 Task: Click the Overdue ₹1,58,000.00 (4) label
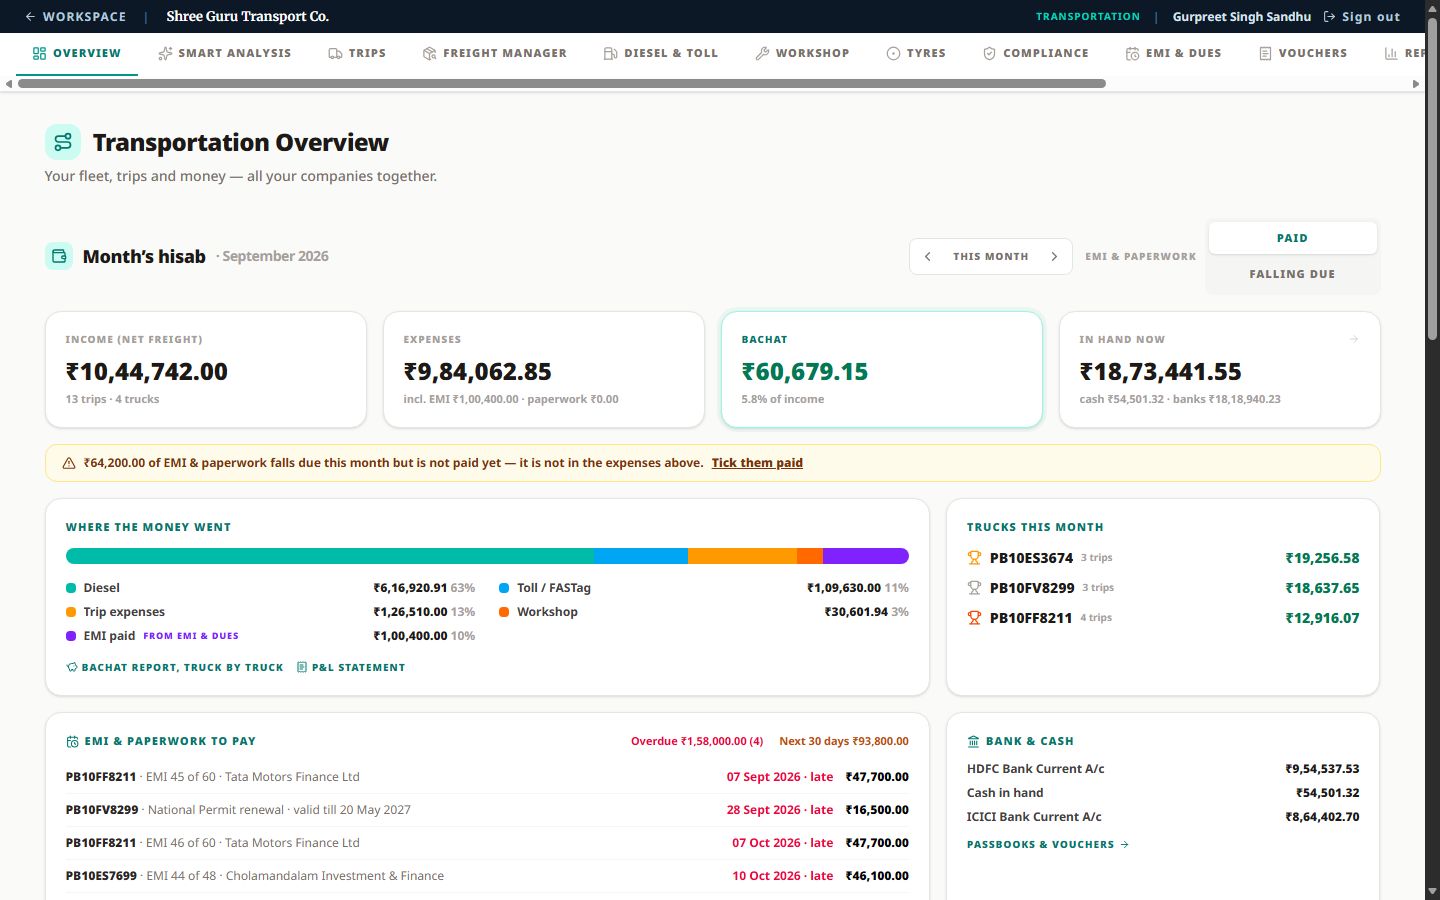(x=697, y=741)
